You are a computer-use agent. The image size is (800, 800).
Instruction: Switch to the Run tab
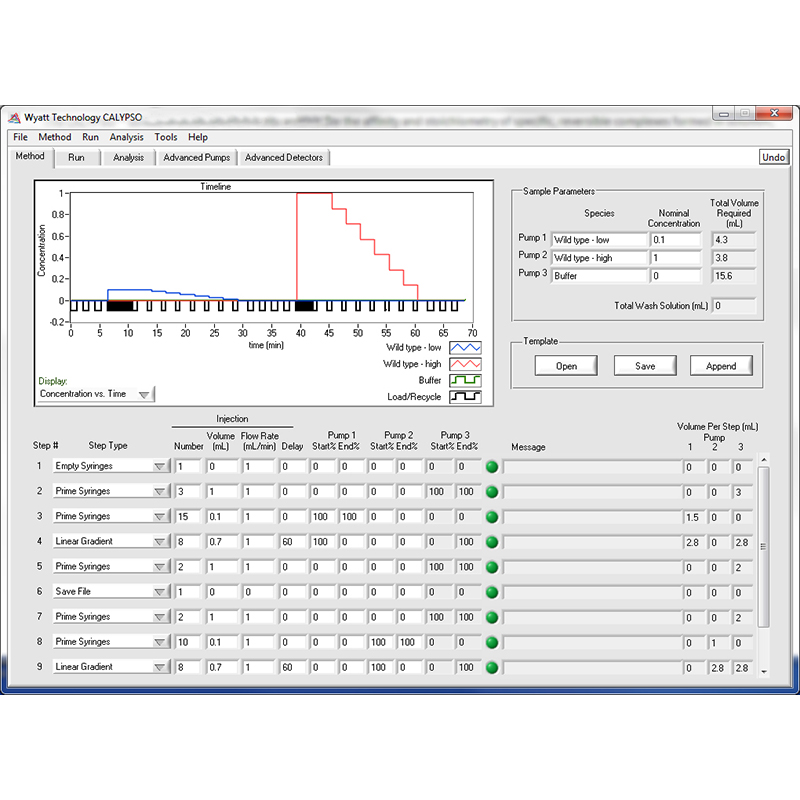[77, 158]
